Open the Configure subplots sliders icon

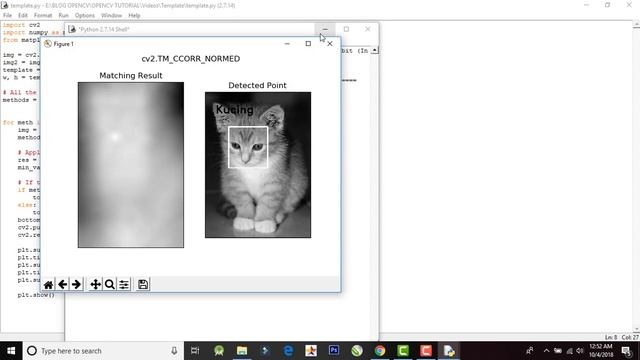pos(124,284)
